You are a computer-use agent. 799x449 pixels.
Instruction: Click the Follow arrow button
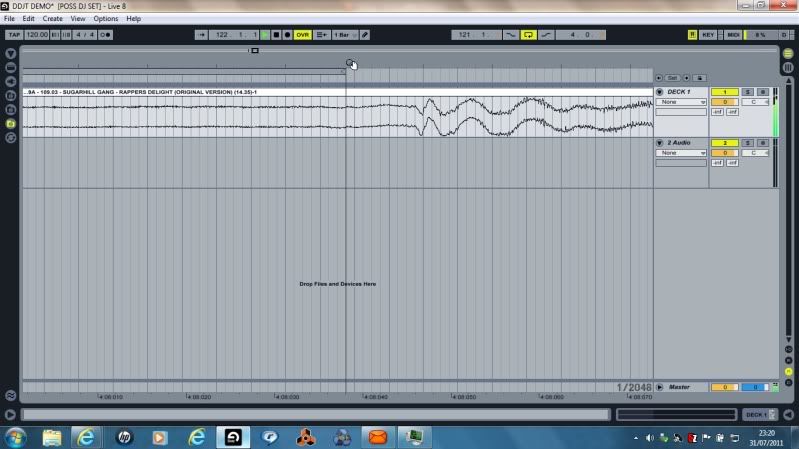click(201, 35)
